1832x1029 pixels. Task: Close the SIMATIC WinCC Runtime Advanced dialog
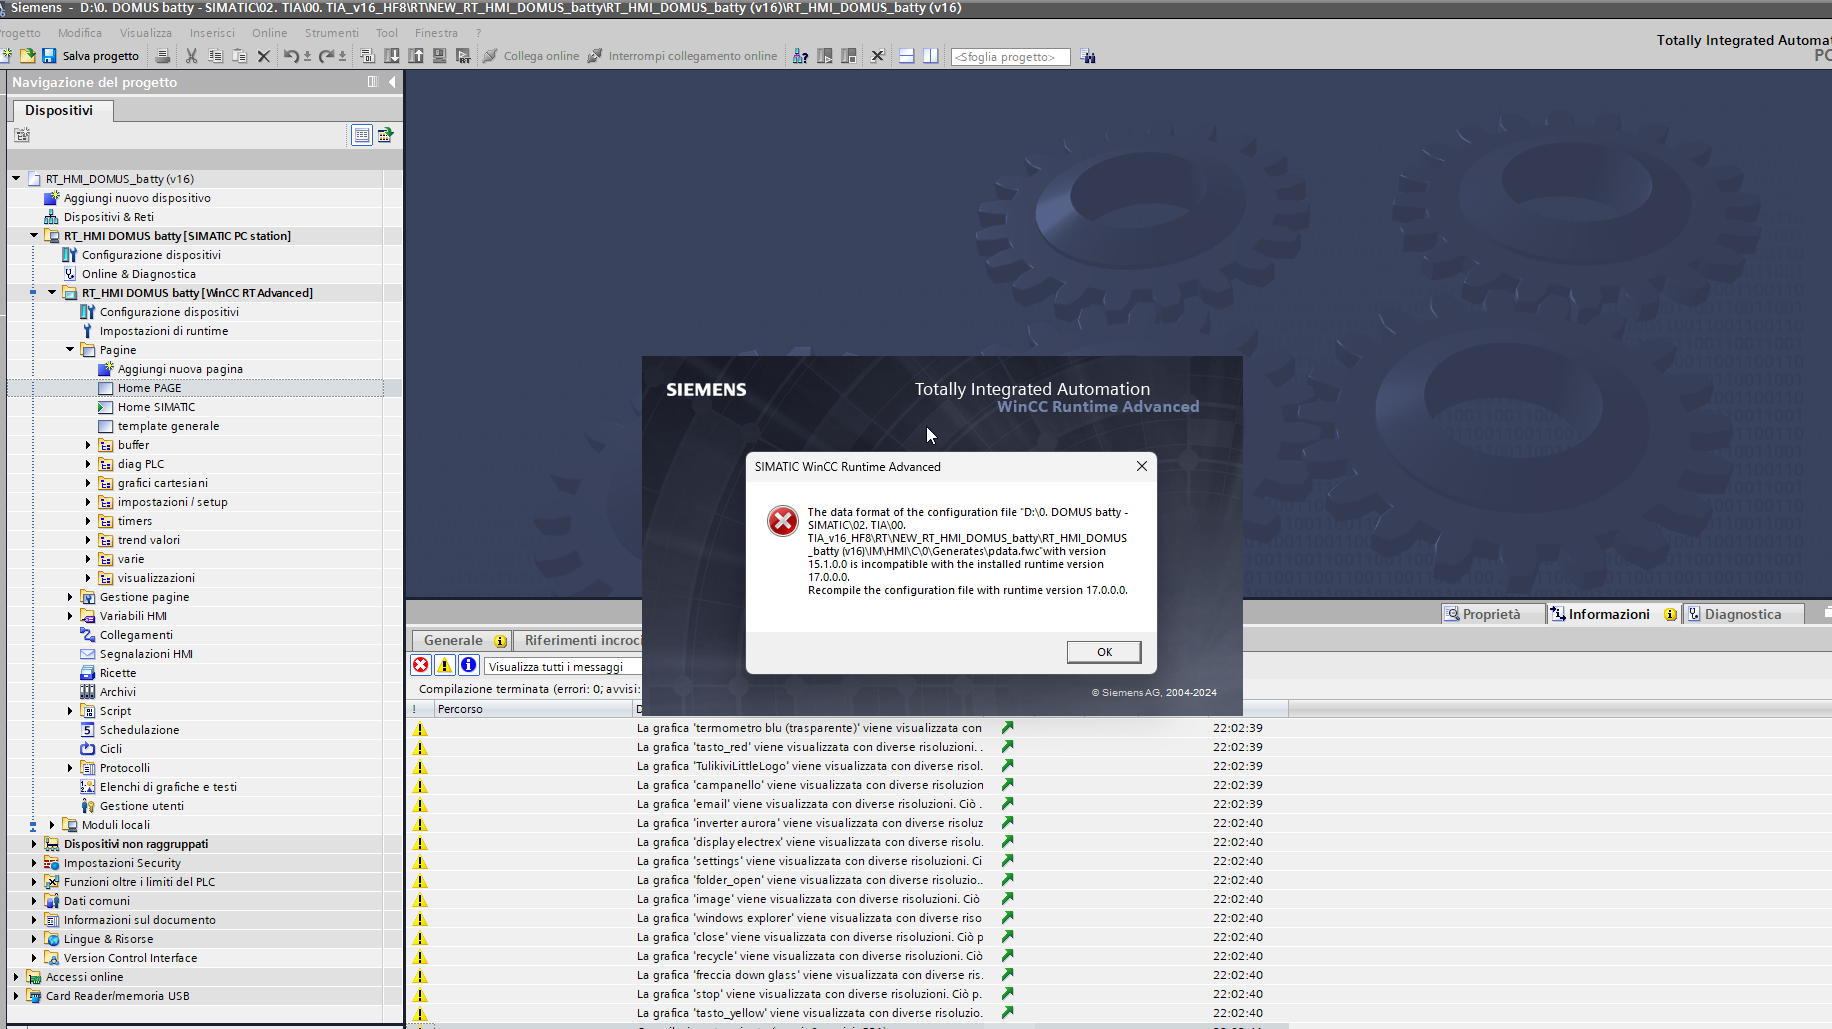click(x=1142, y=466)
